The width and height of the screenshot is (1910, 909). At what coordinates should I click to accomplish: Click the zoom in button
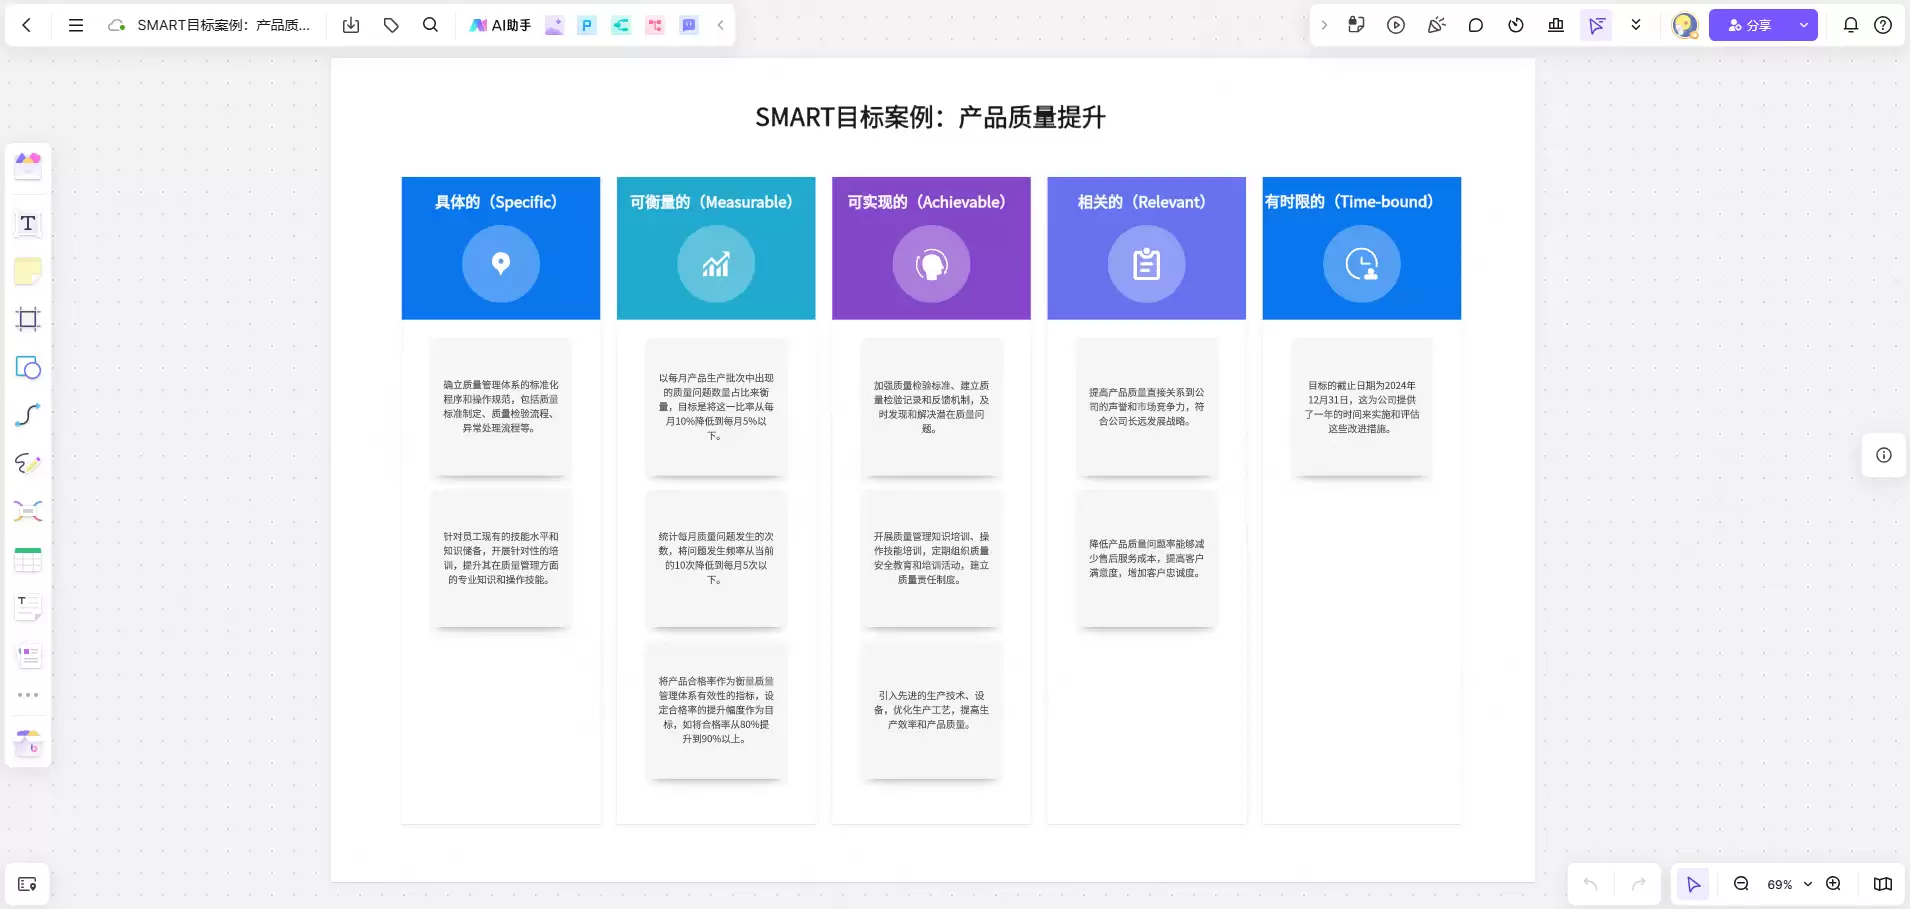pos(1833,884)
